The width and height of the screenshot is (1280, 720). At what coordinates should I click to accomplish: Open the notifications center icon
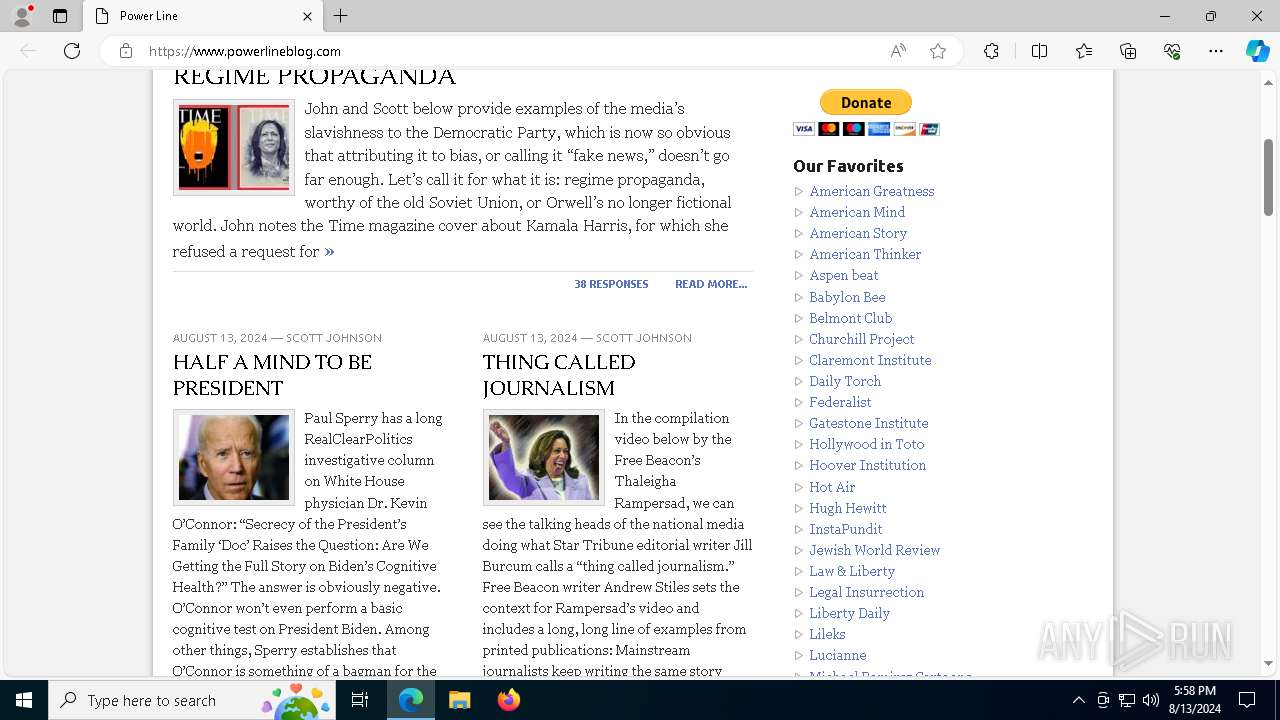[1247, 700]
